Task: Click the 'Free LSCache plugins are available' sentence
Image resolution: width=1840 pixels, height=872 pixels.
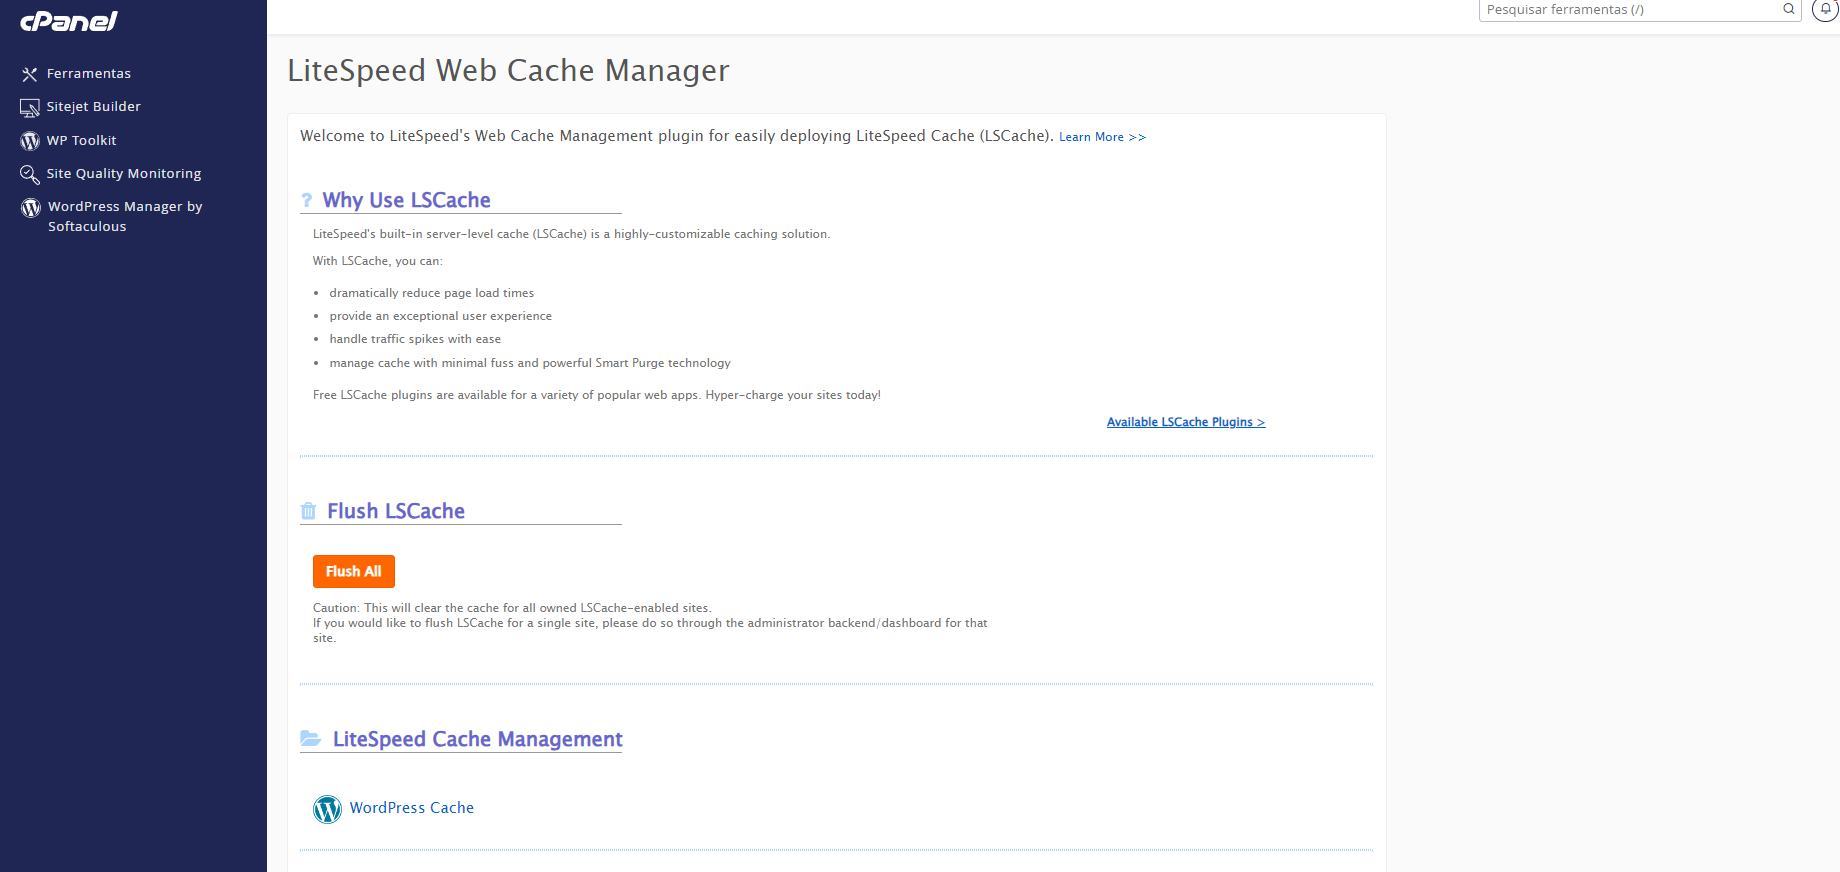Action: [597, 395]
